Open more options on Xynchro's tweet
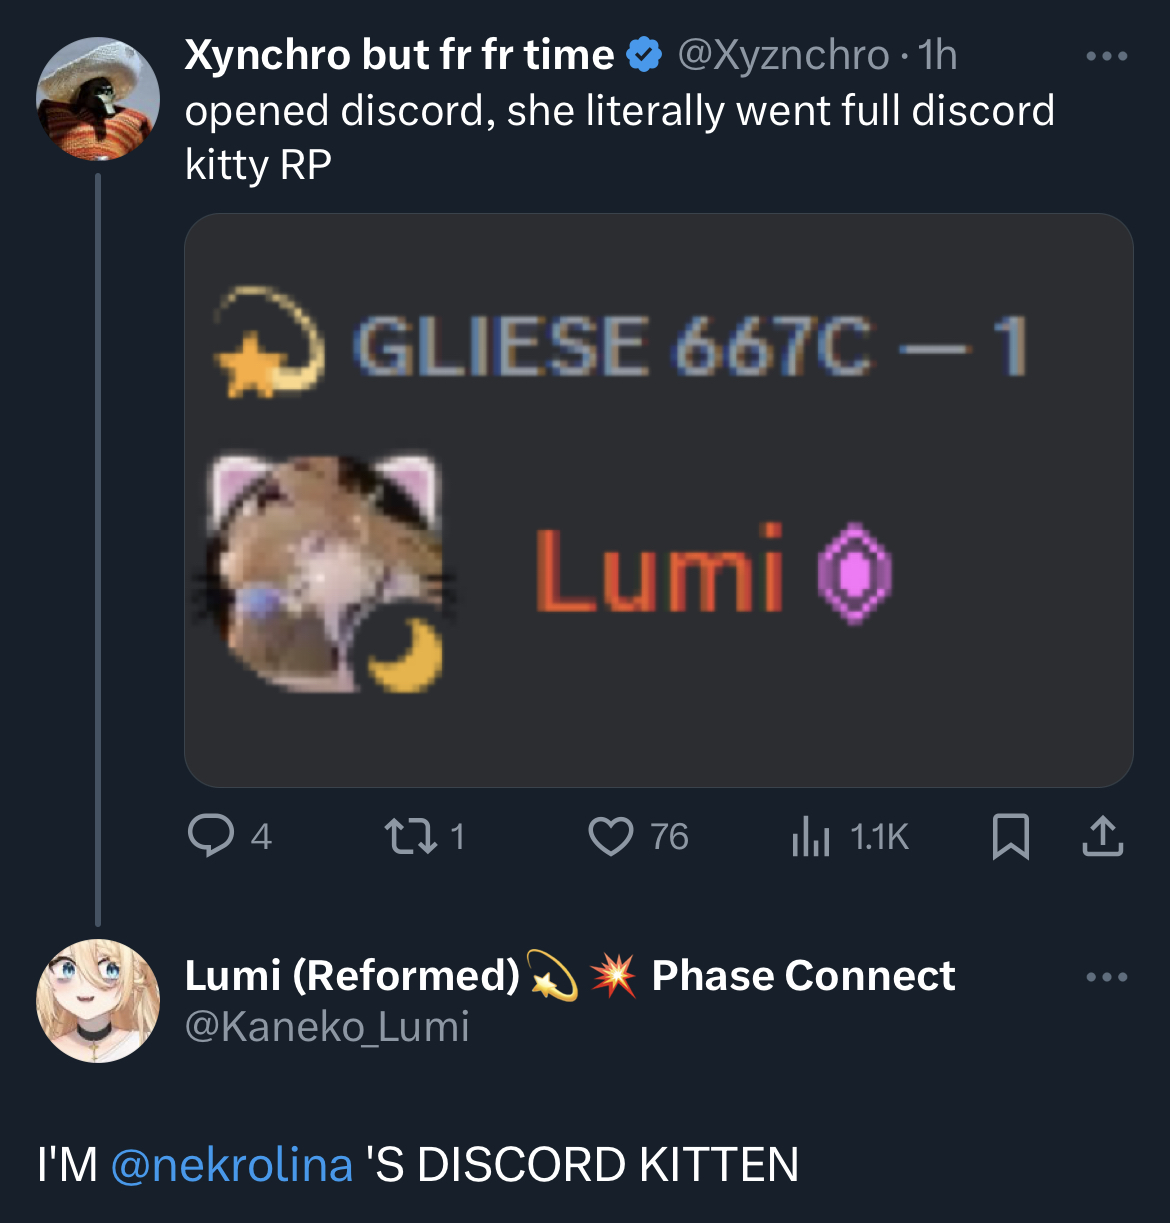This screenshot has height=1223, width=1170. 1106,56
